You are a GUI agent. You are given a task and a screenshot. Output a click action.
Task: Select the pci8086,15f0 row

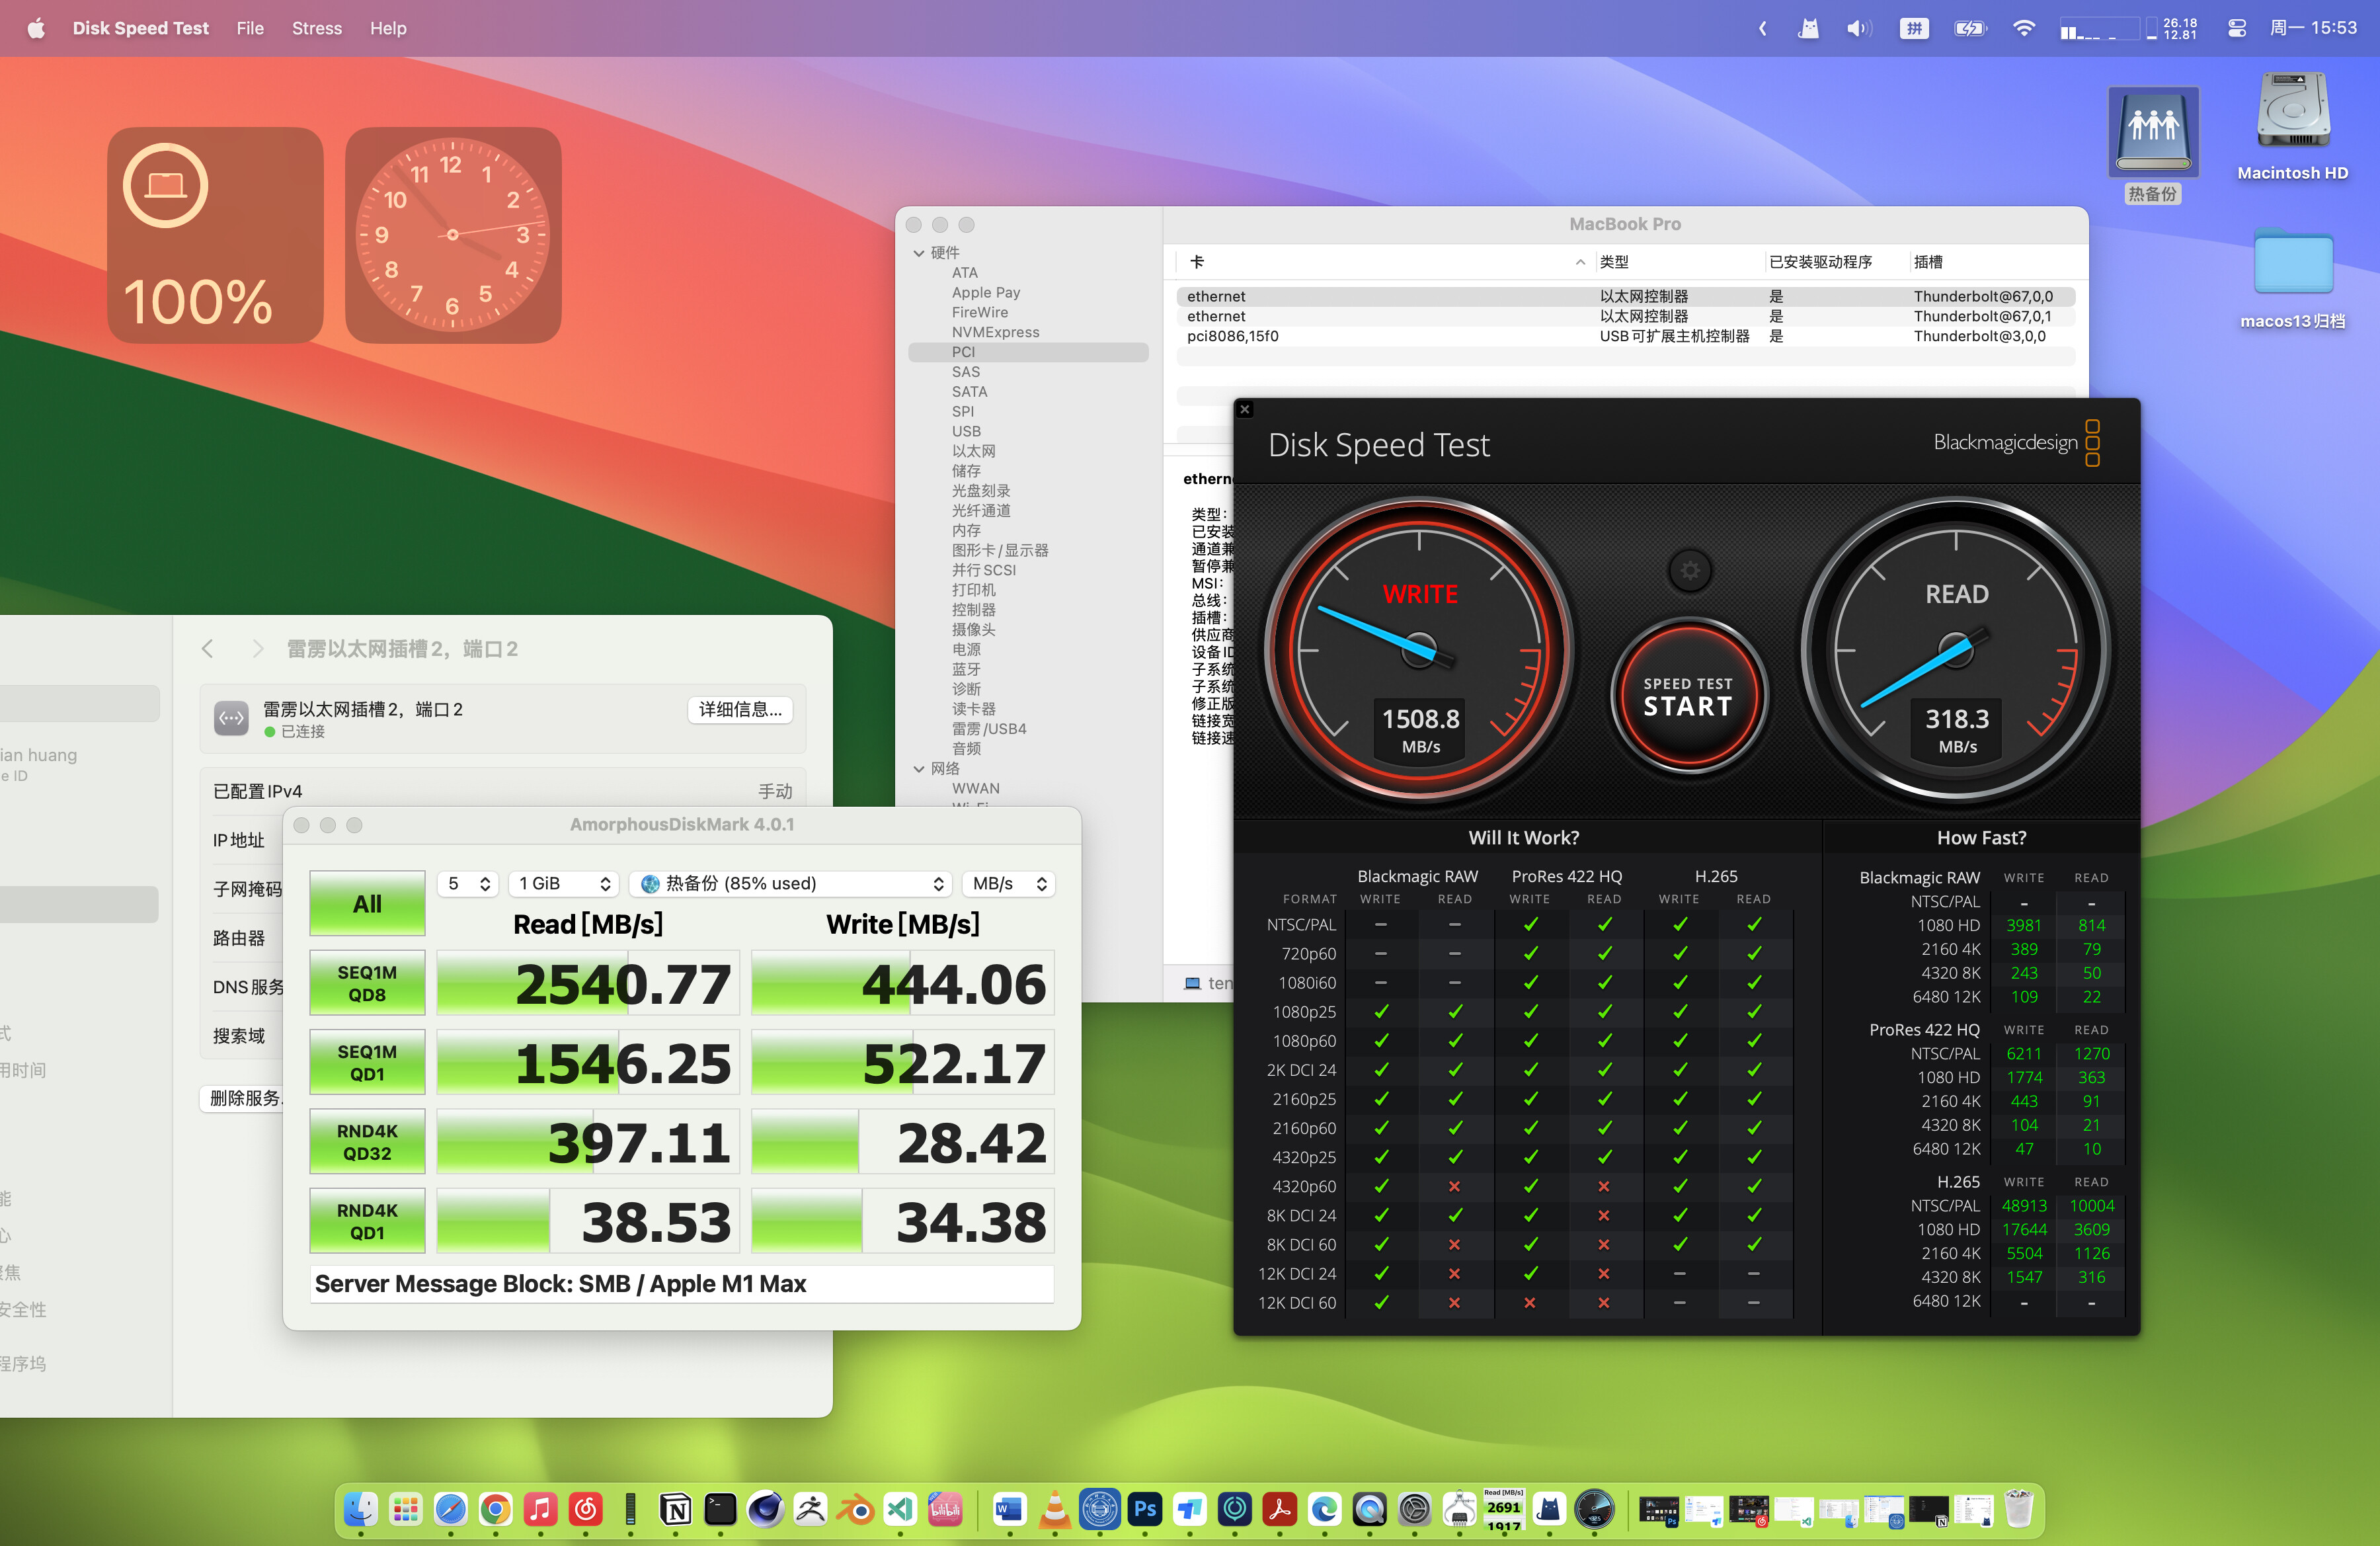coord(1626,336)
